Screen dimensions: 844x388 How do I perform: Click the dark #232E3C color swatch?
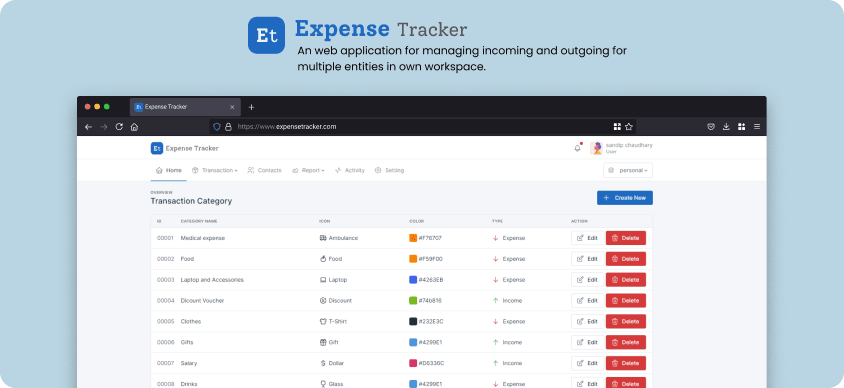(413, 321)
